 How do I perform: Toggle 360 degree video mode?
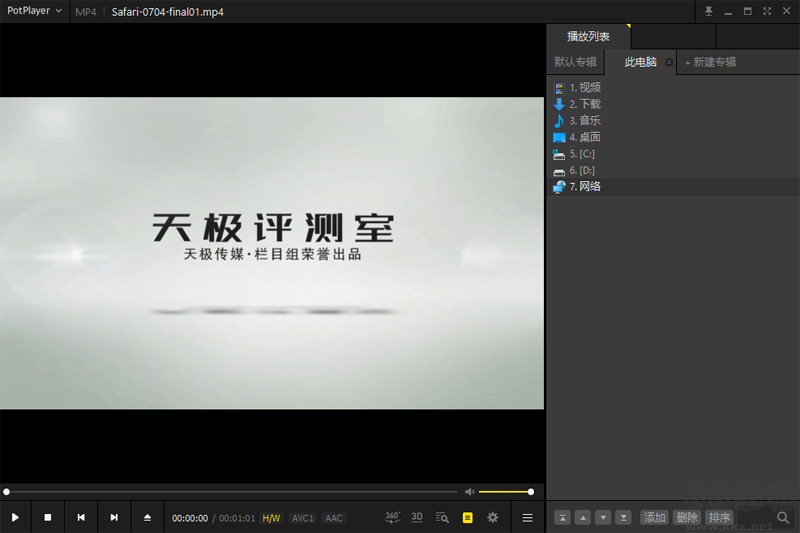tap(392, 518)
